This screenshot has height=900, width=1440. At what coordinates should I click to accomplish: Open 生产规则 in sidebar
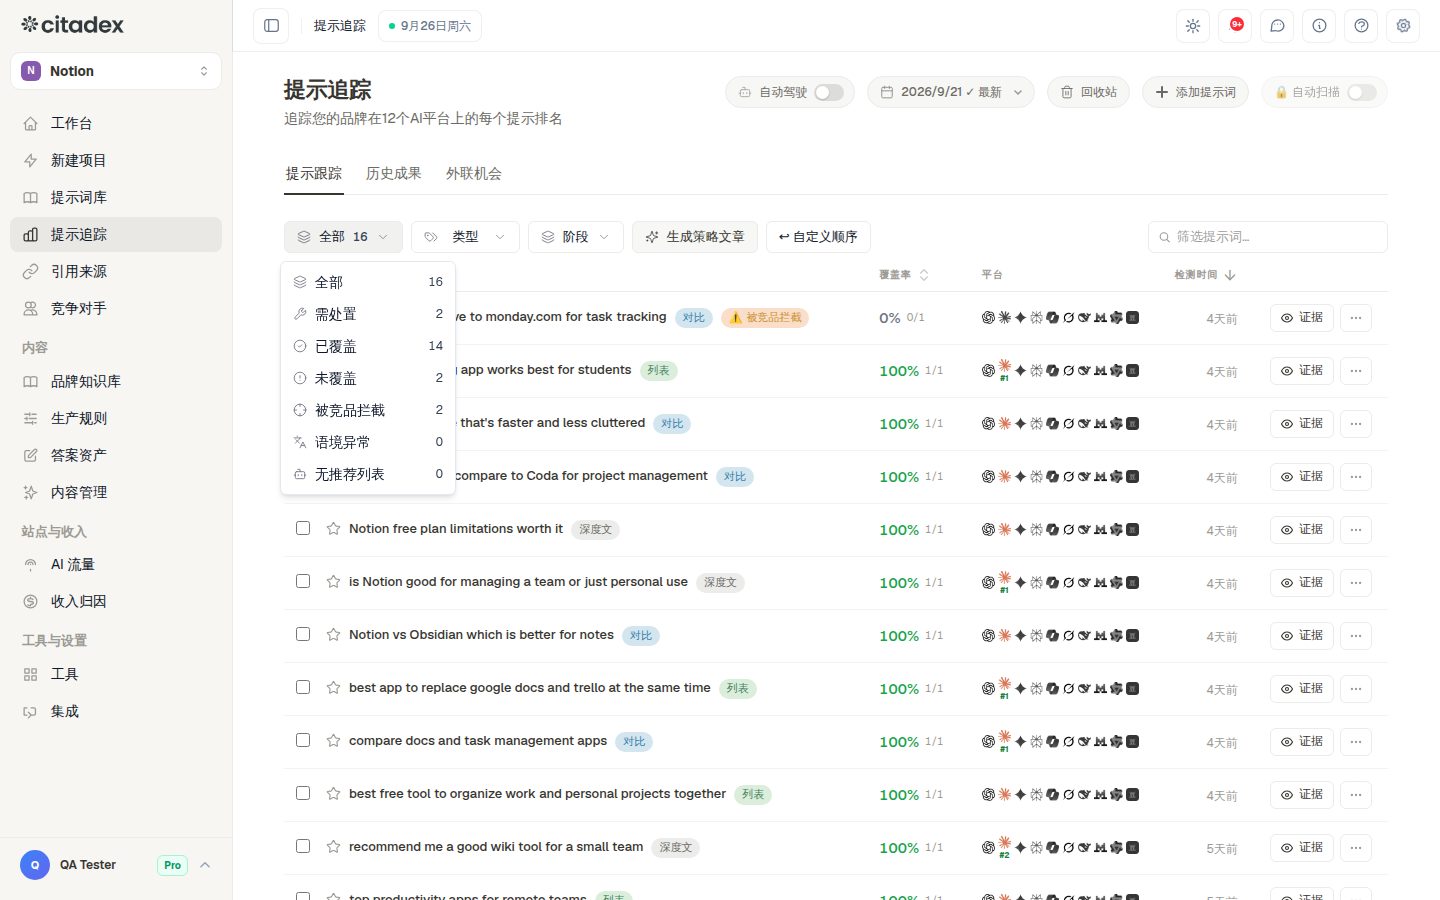click(x=116, y=418)
